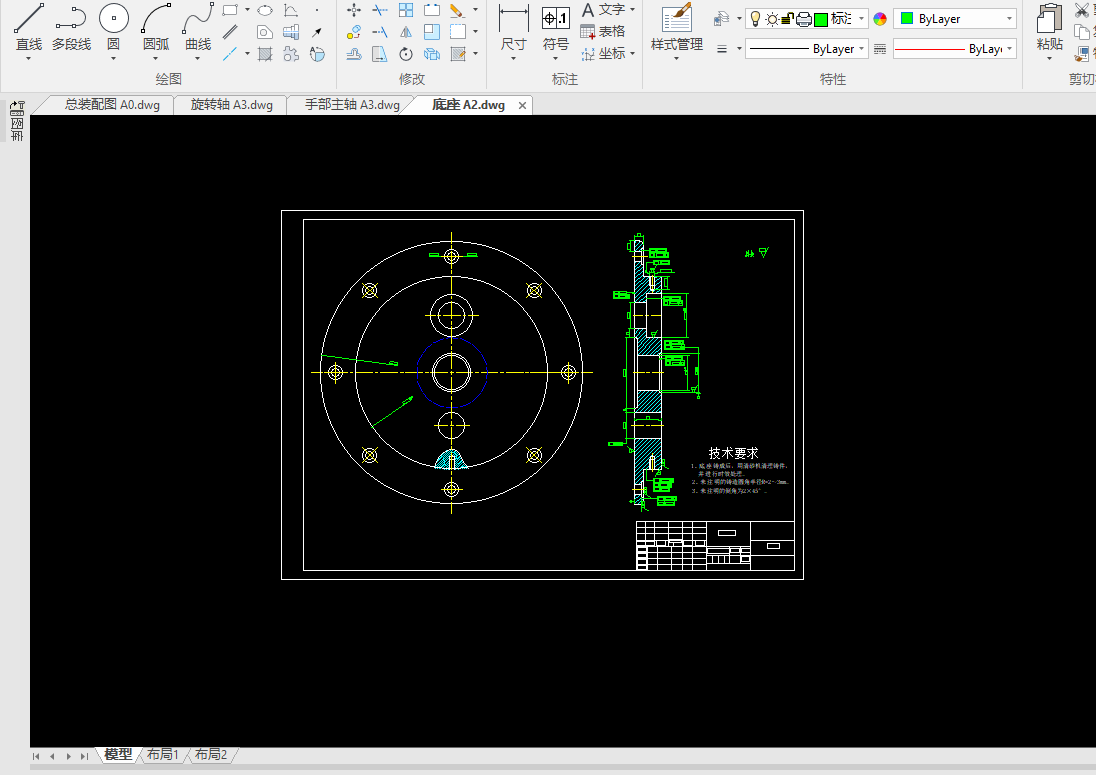Switch to the 旋转轴 A3.dwg tab
The width and height of the screenshot is (1096, 775).
(x=231, y=105)
